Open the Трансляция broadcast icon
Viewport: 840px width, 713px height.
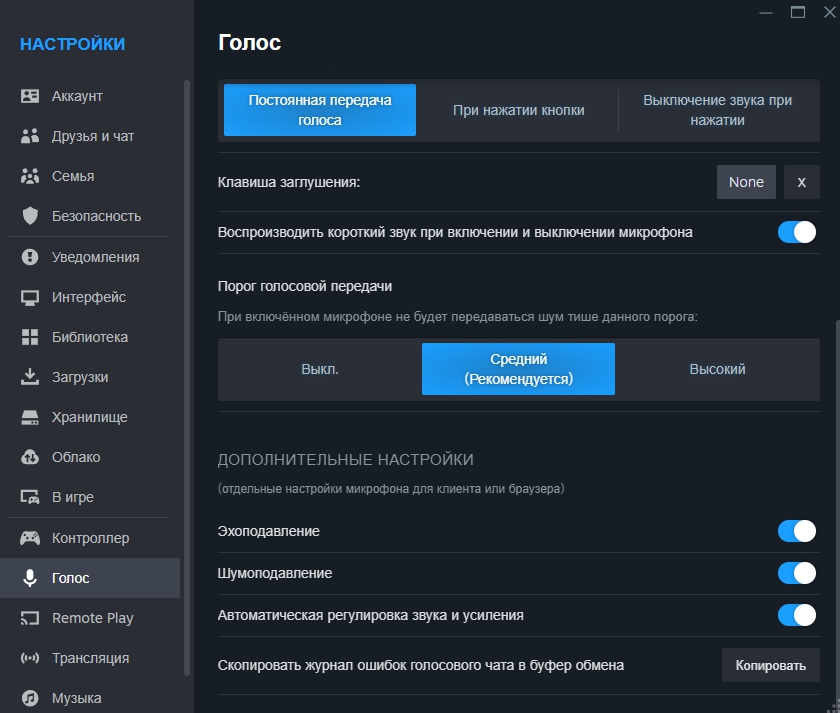click(30, 658)
